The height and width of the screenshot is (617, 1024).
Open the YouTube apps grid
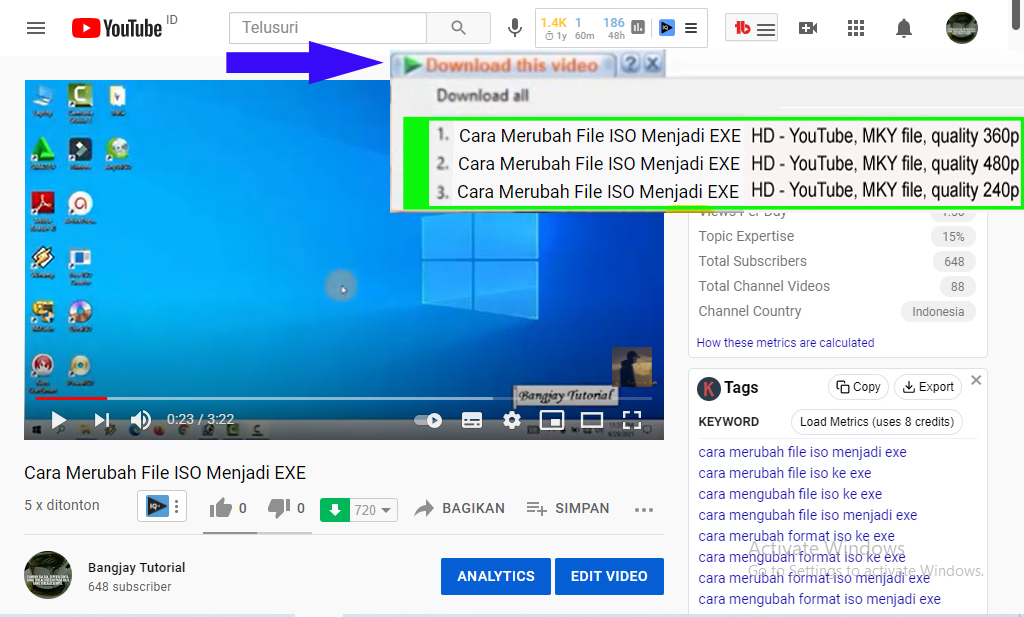click(856, 28)
